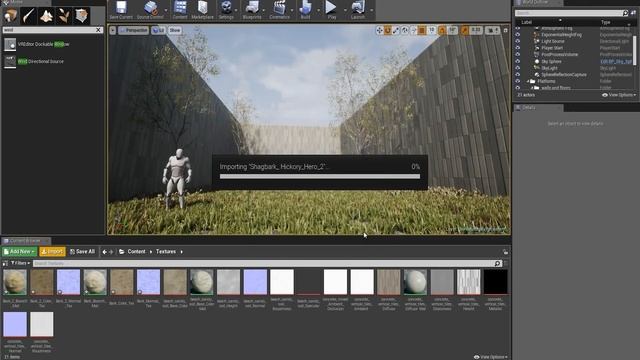Toggle rotation snapping in the viewport toolbar
The image size is (640, 360).
(442, 30)
